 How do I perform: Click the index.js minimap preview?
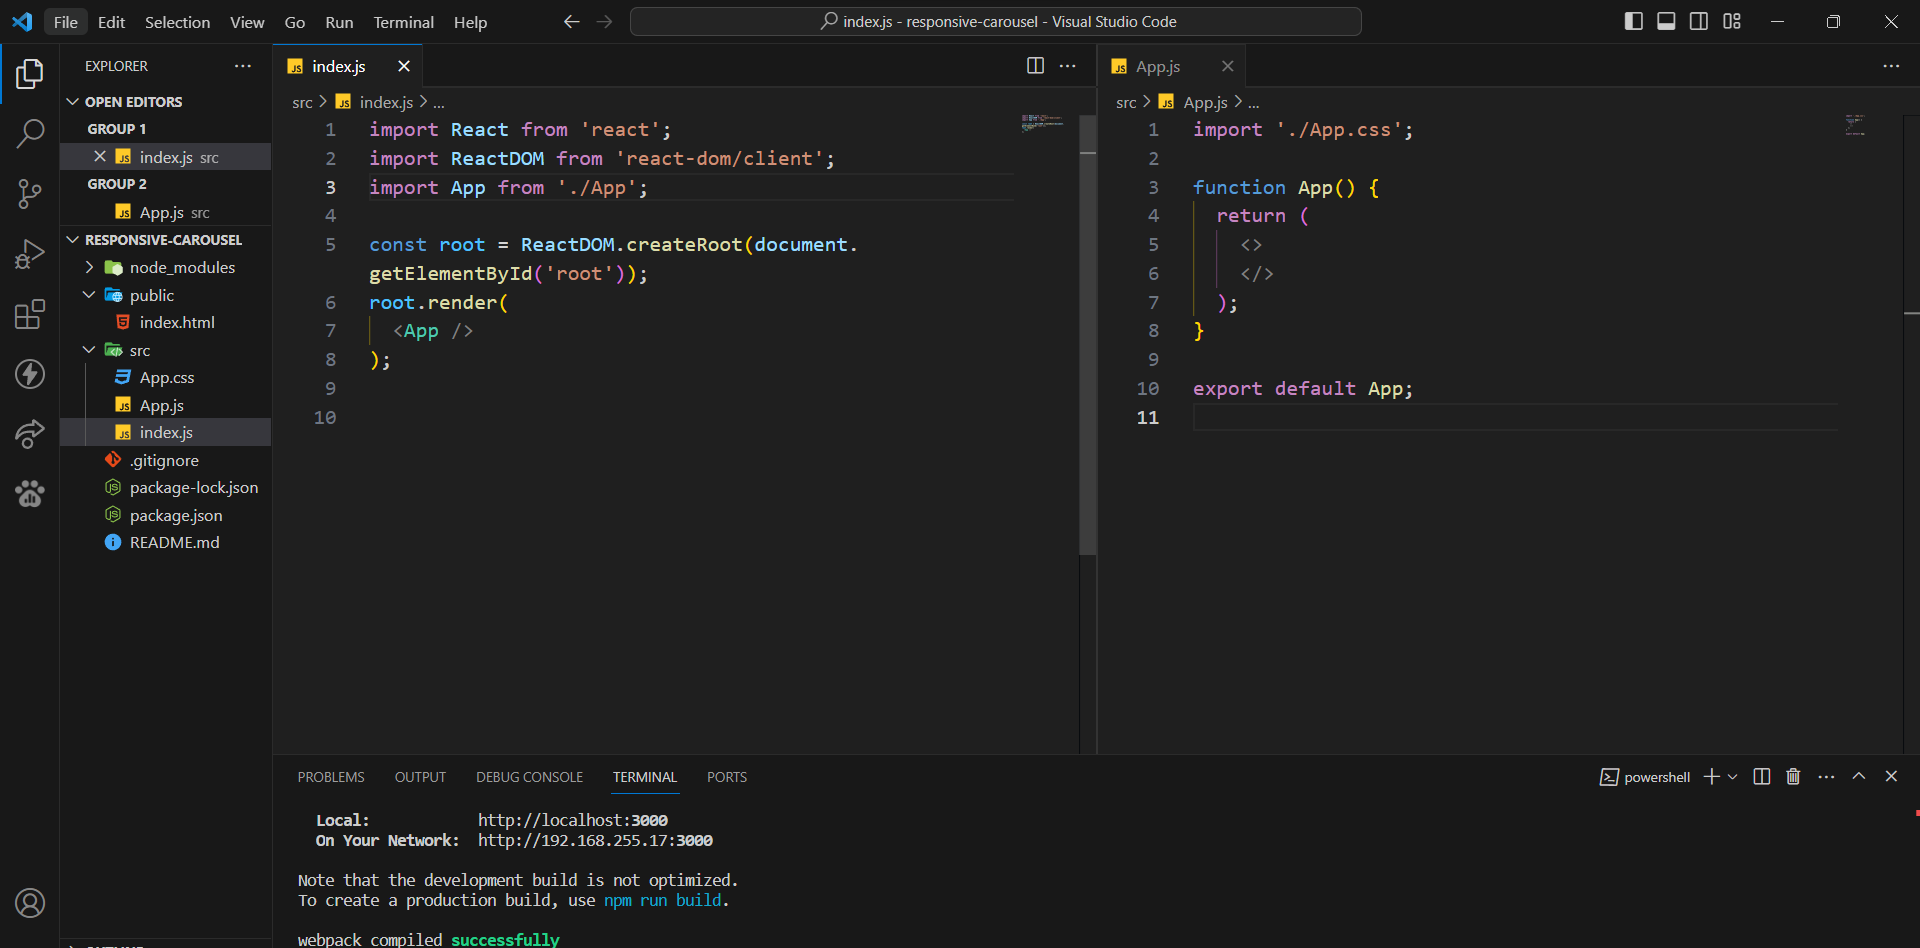[x=1042, y=122]
